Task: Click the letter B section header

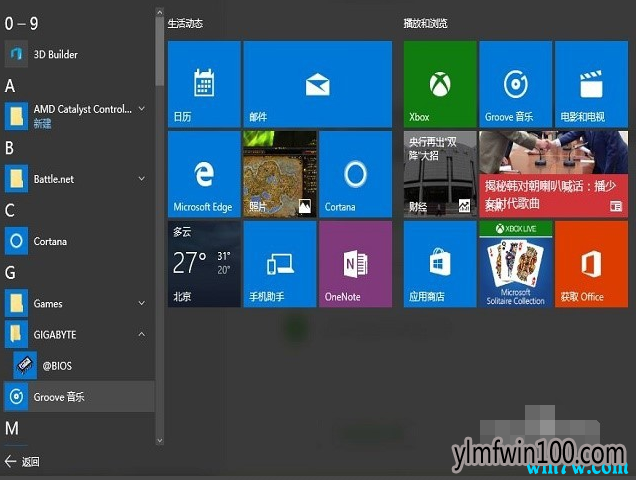Action: (x=10, y=148)
